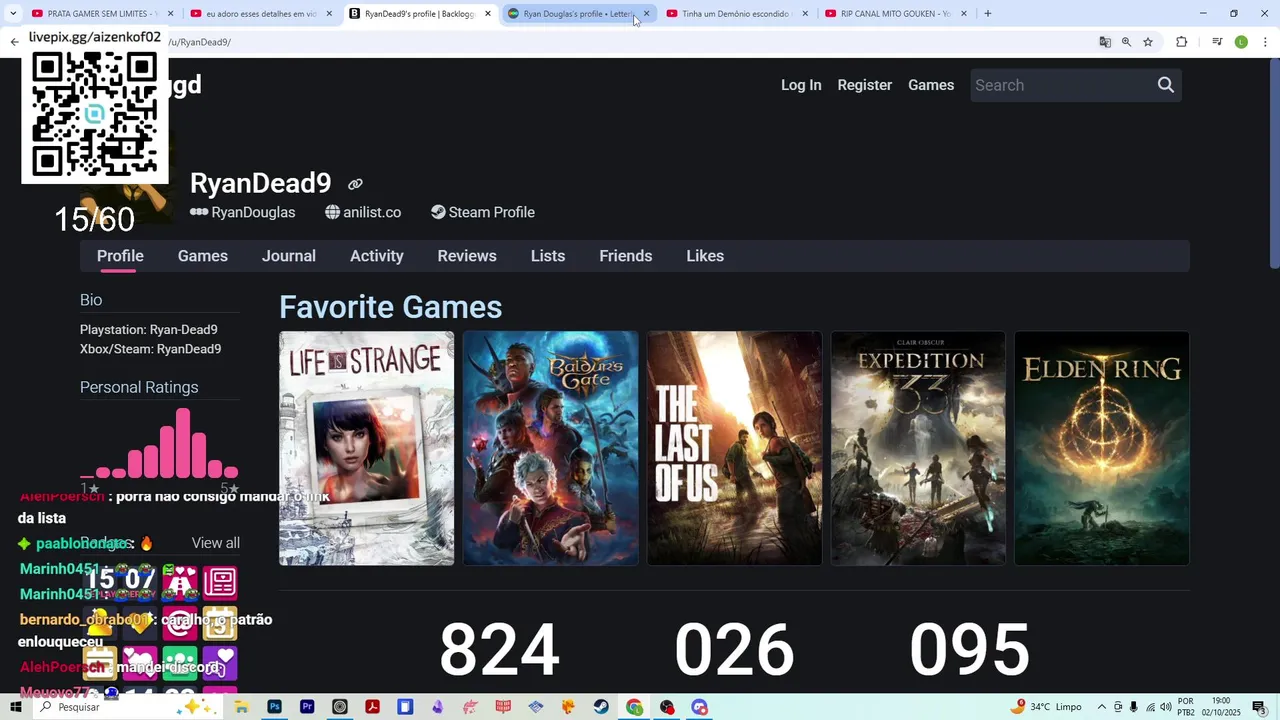Switch to the Profile tab

120,256
